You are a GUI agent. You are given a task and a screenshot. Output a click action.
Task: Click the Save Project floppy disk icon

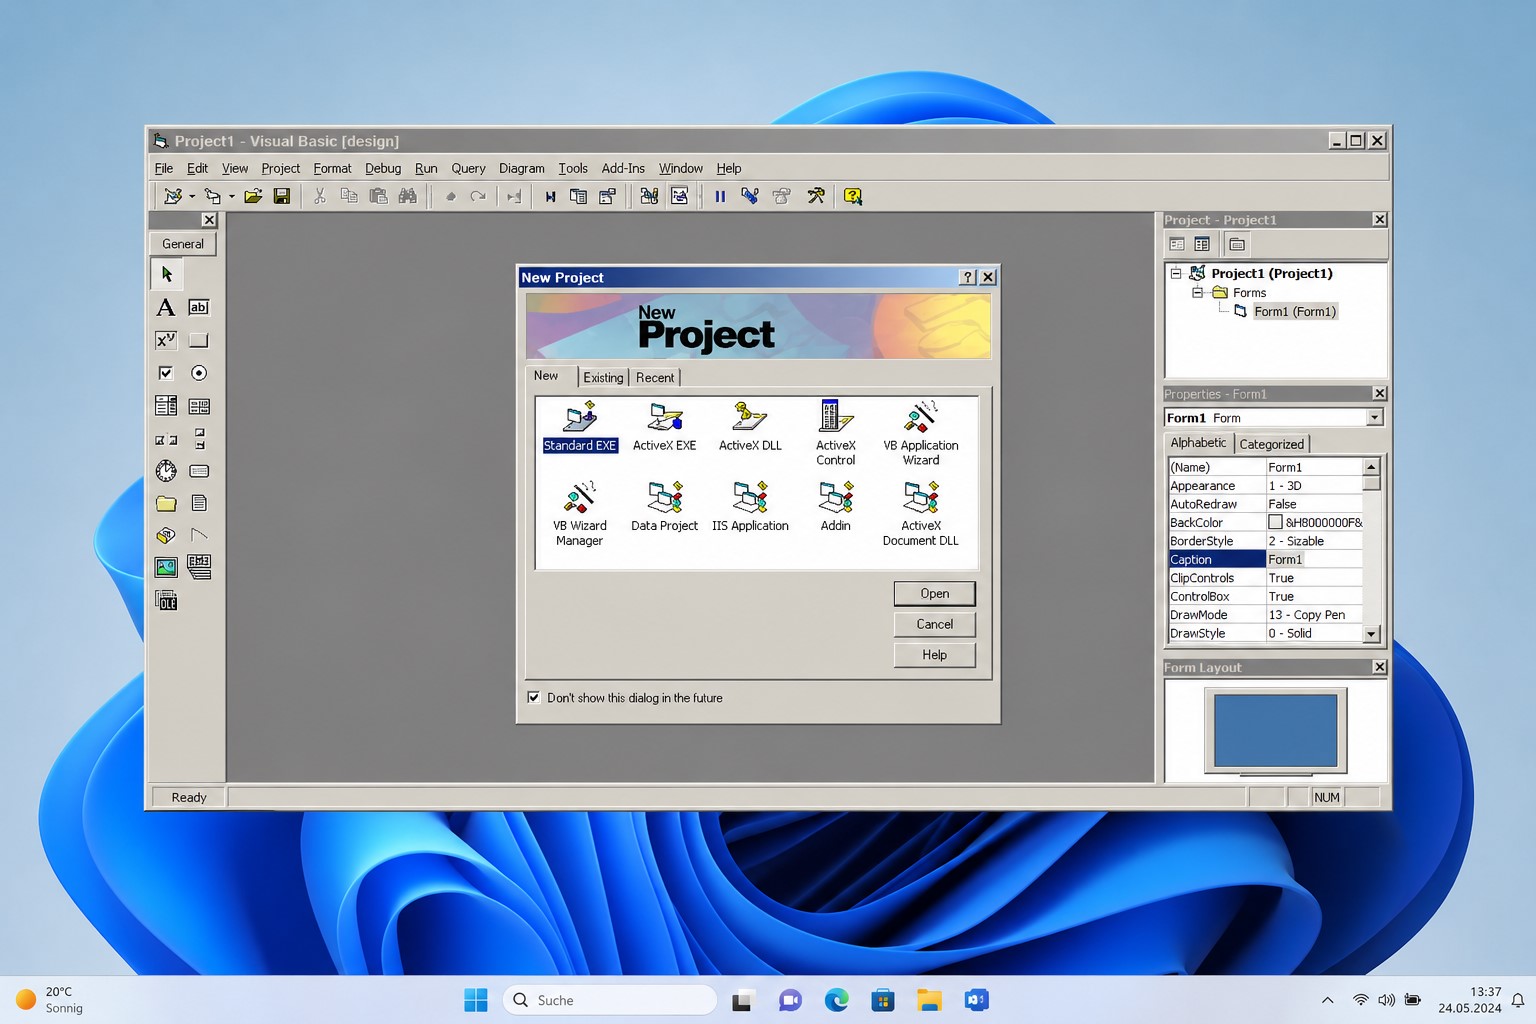point(282,196)
